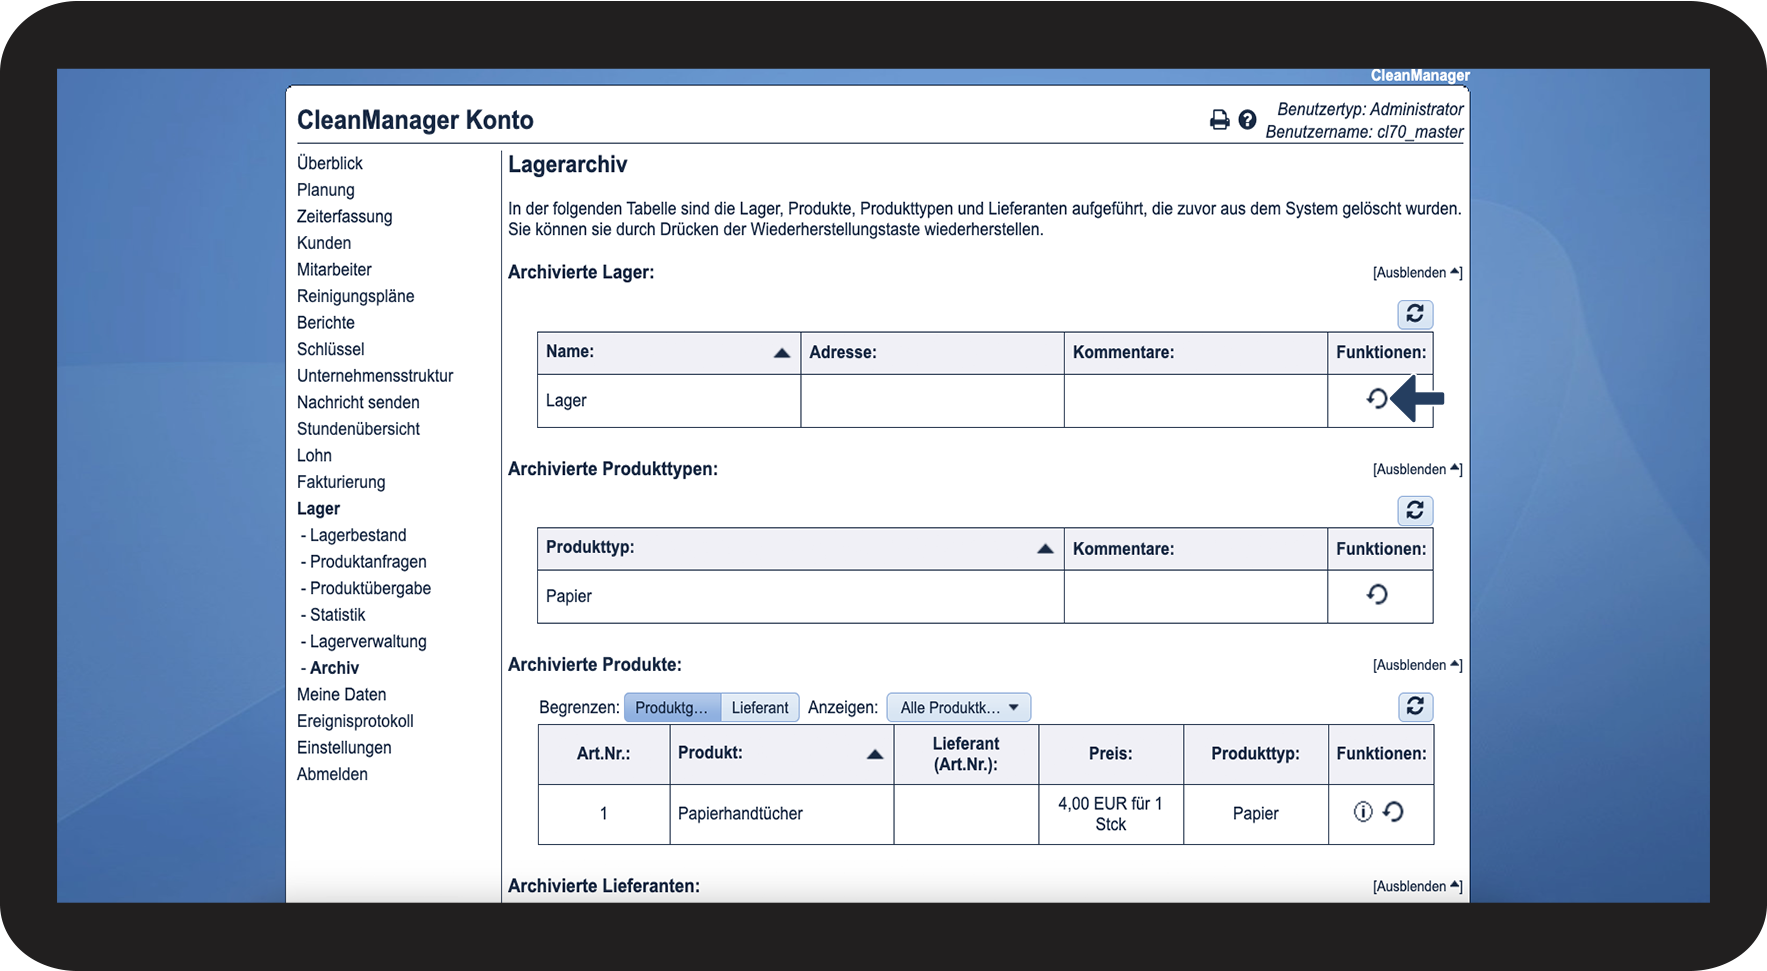
Task: Open Unternehmensstruktur link
Action: click(x=375, y=376)
